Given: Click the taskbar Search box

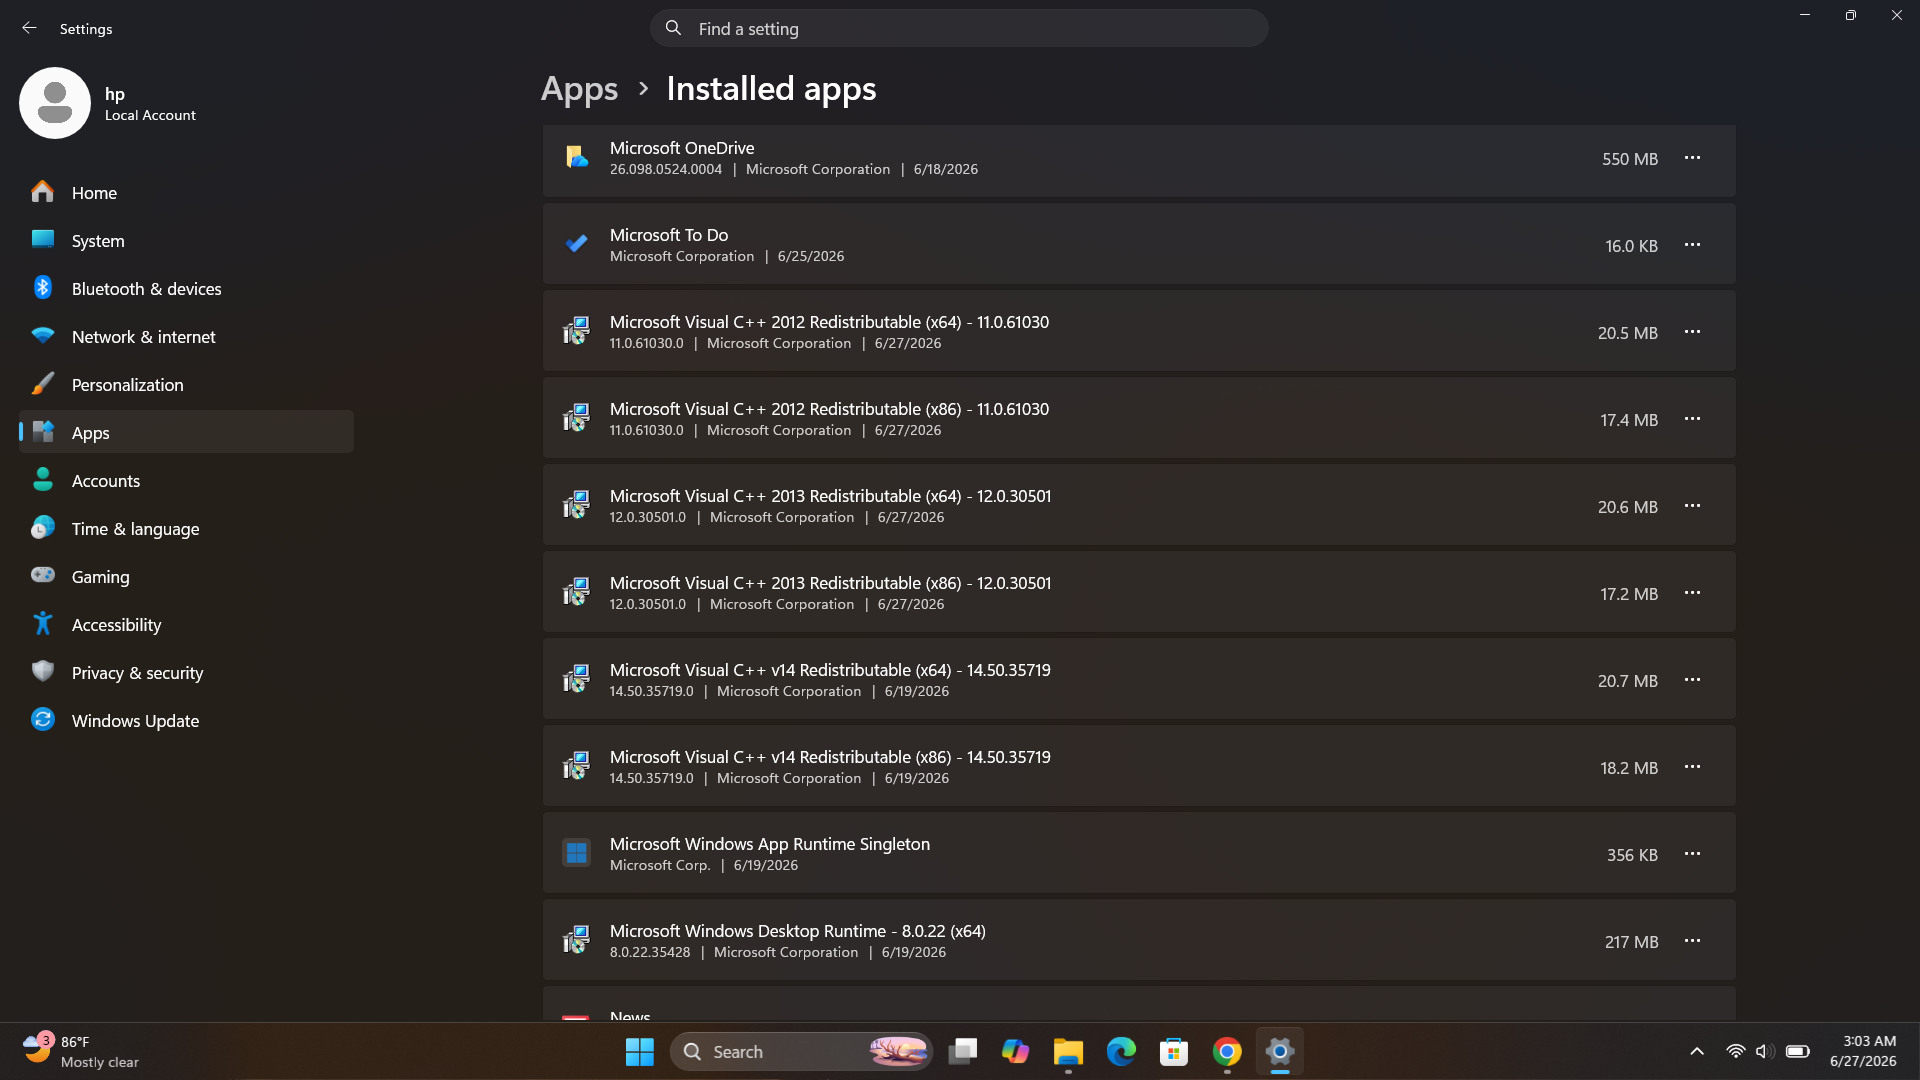Looking at the screenshot, I should (x=801, y=1052).
